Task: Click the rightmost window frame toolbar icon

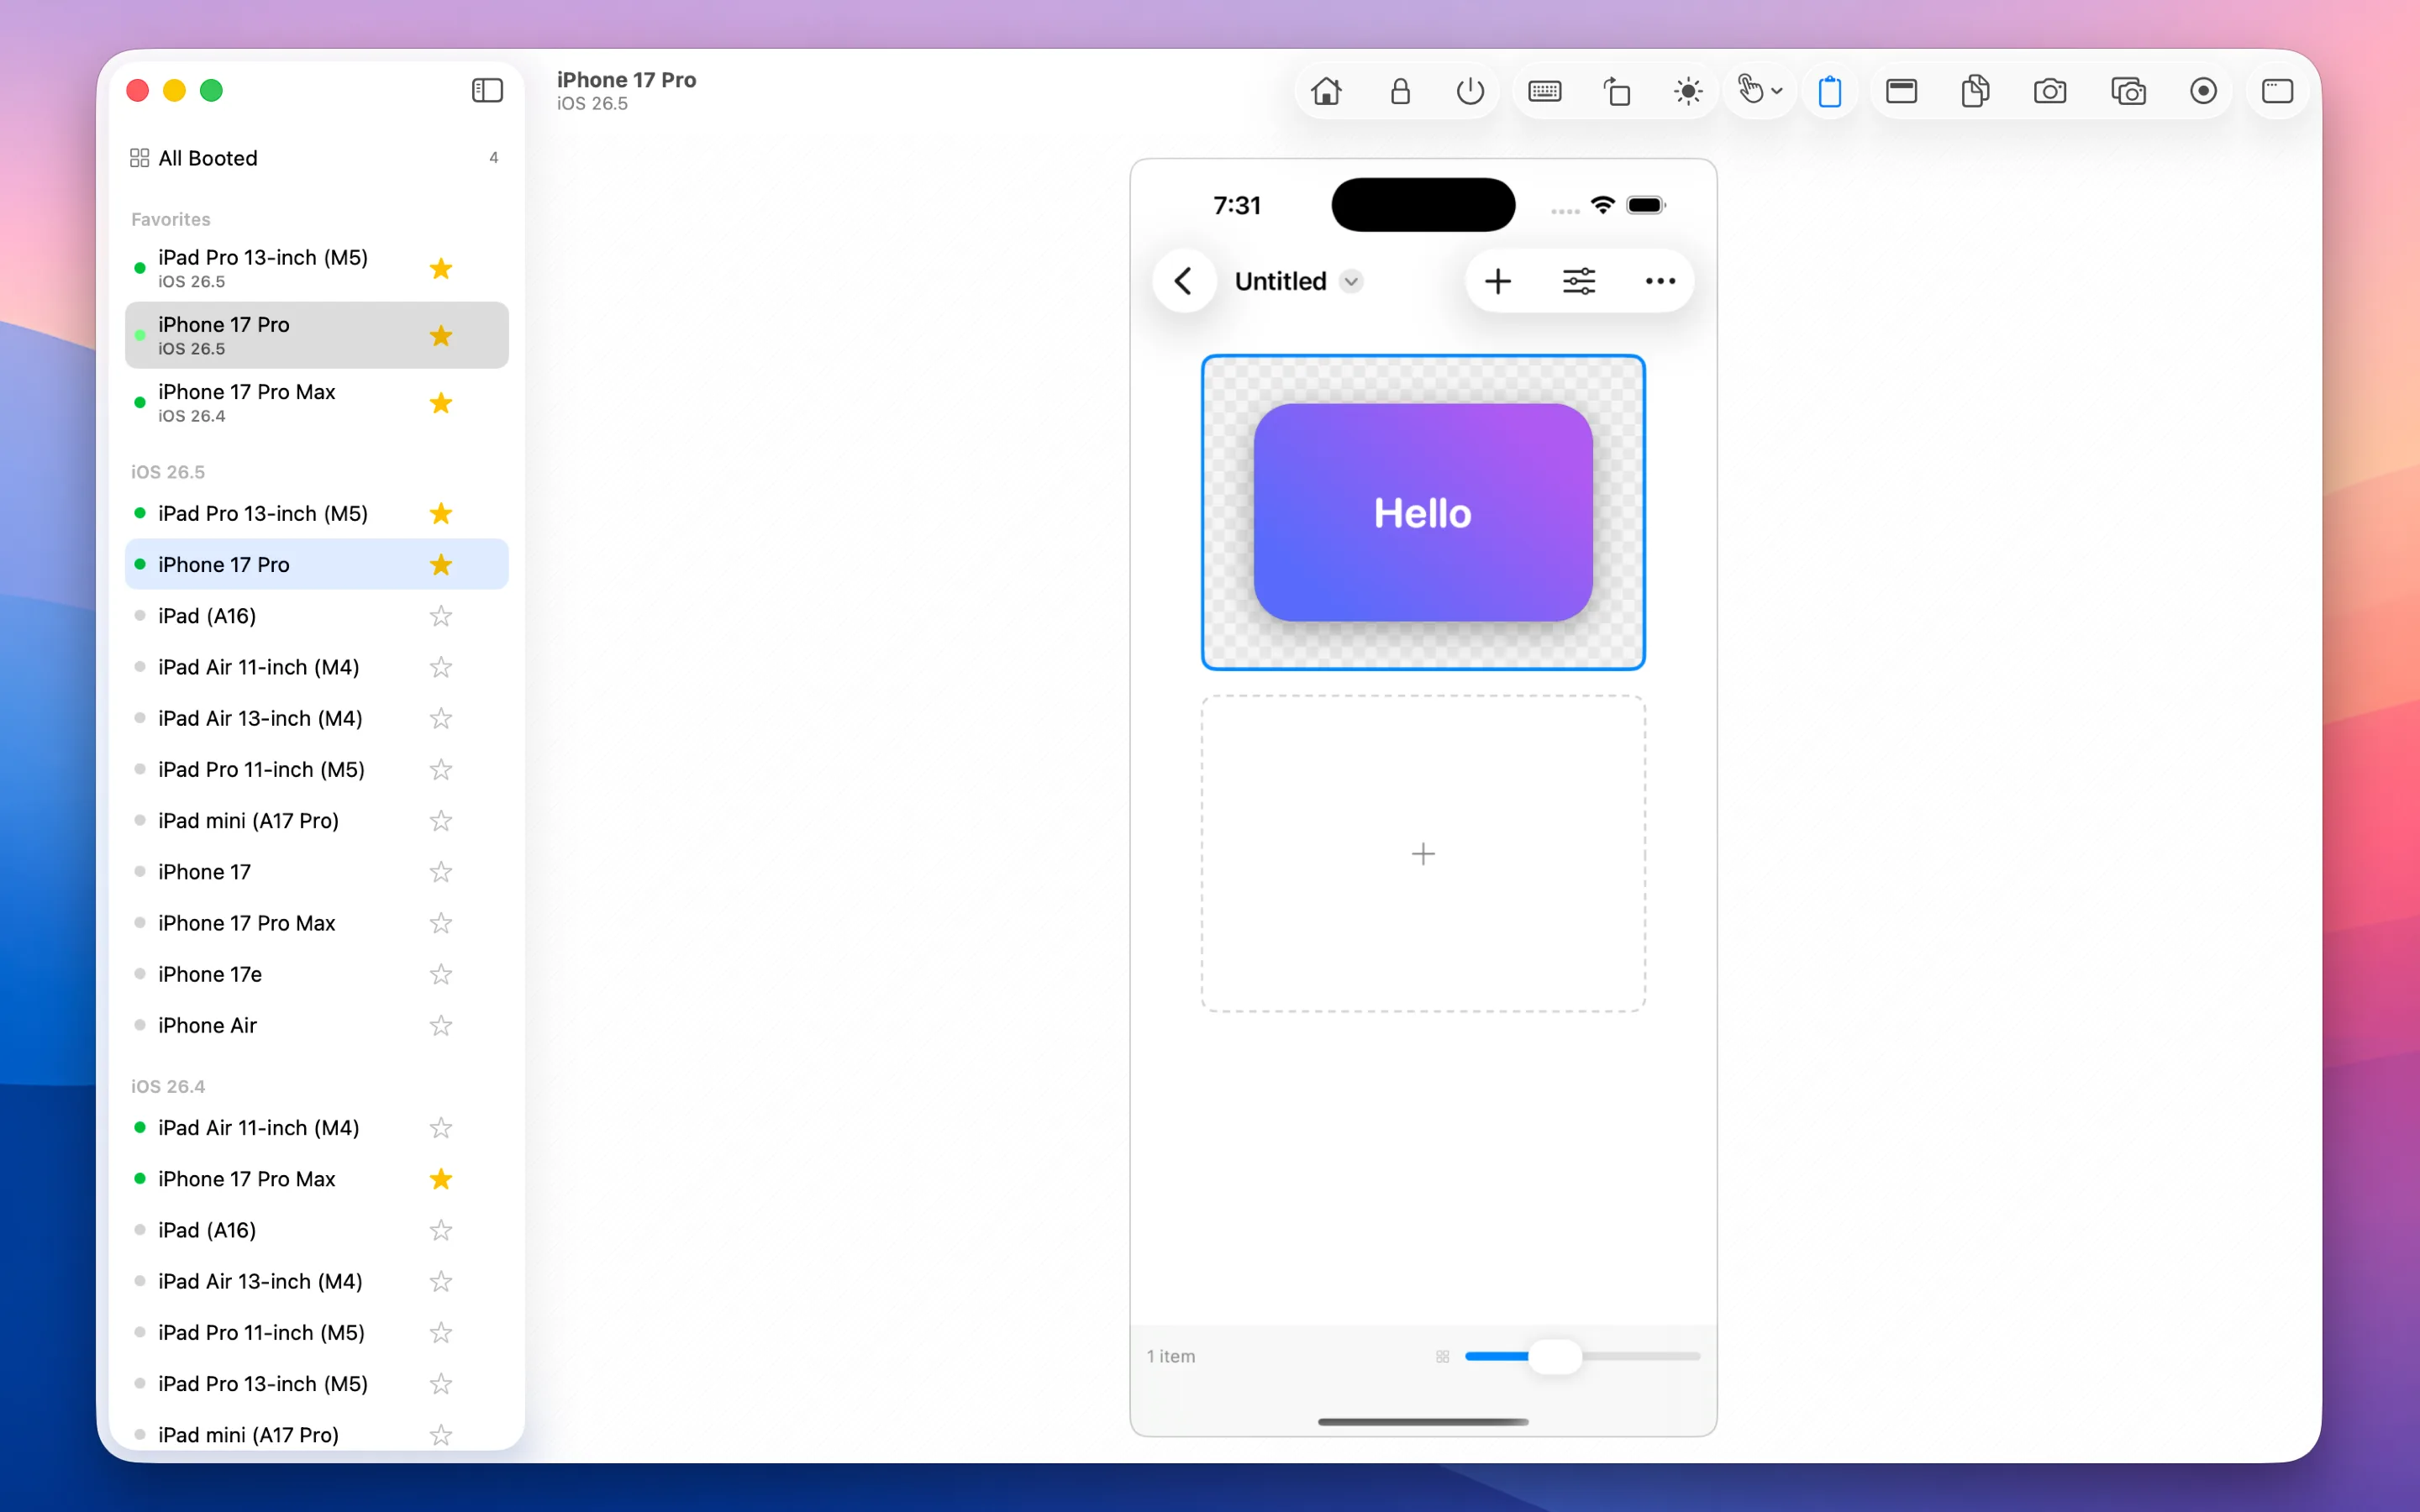Action: [2277, 91]
